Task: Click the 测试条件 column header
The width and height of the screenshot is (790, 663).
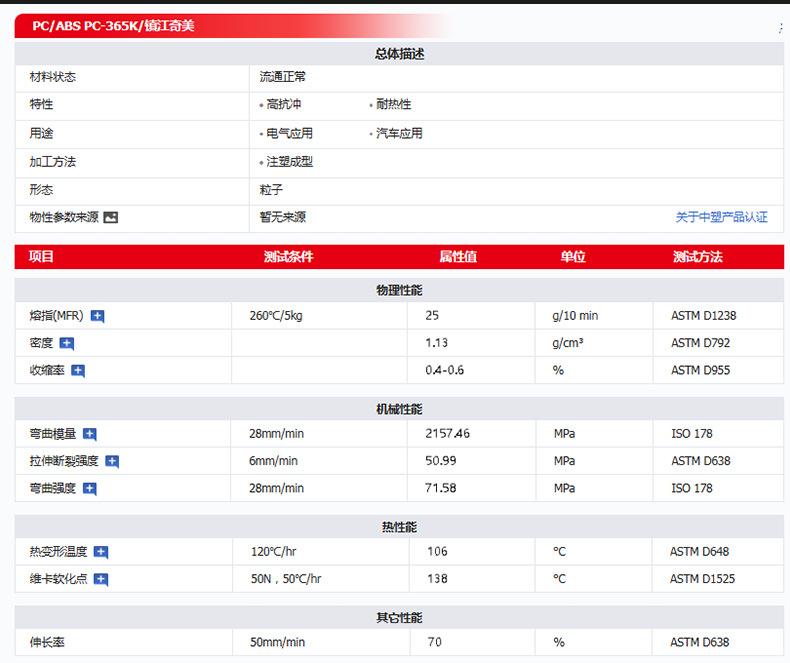Action: click(288, 257)
